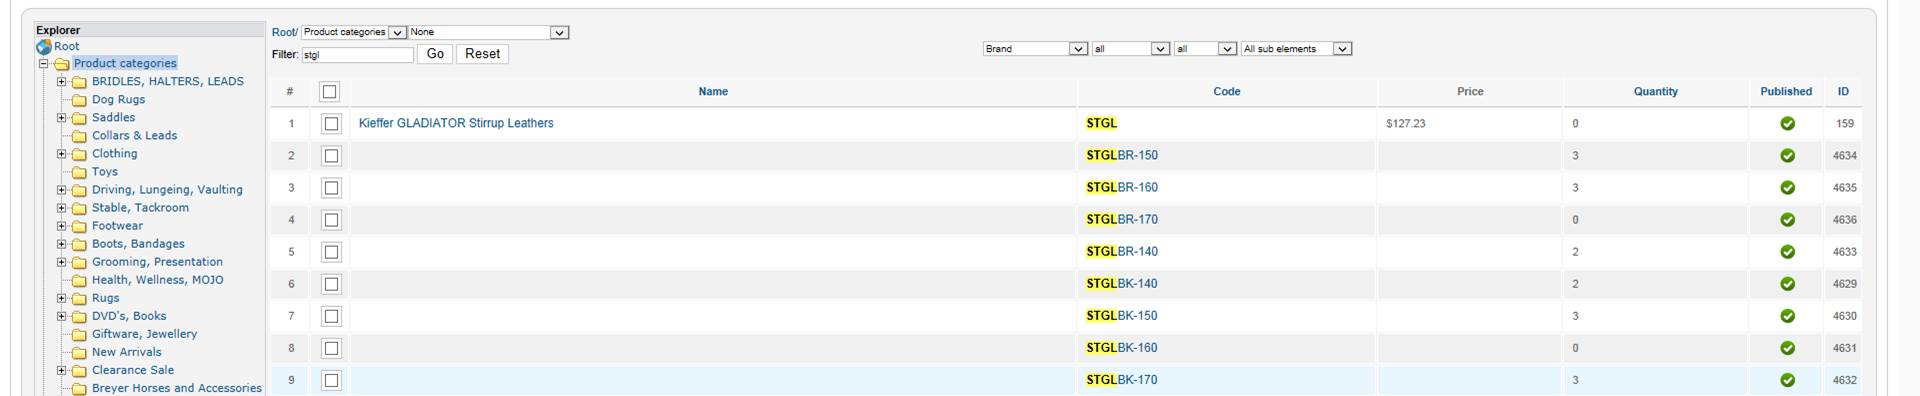Viewport: 1920px width, 396px height.
Task: Toggle the select-all checkbox in table header
Action: tap(329, 92)
